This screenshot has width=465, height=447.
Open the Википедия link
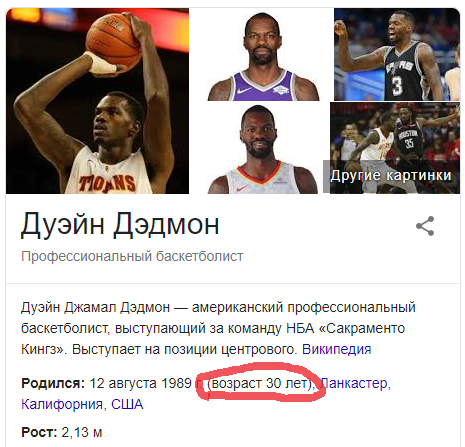pyautogui.click(x=336, y=349)
